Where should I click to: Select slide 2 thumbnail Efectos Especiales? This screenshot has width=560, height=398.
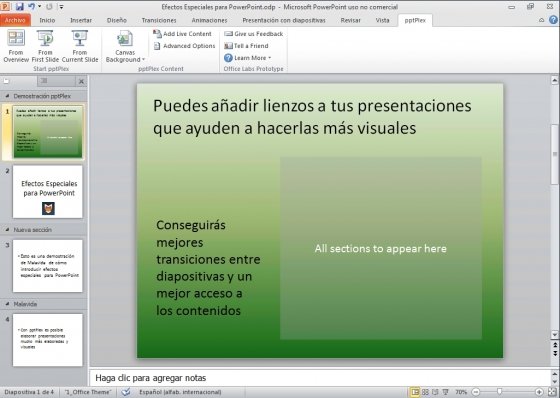[x=48, y=191]
